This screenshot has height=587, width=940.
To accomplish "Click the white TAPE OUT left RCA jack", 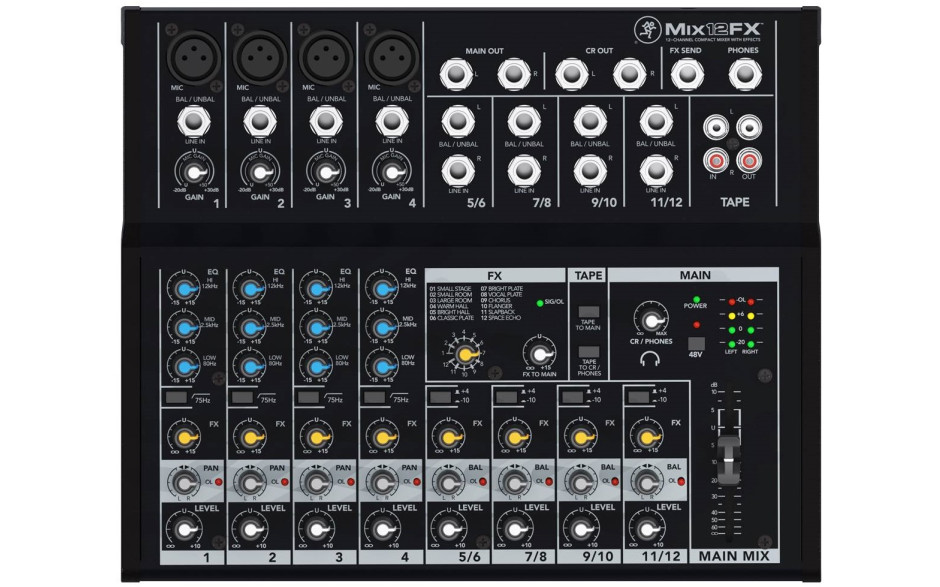I will (749, 127).
